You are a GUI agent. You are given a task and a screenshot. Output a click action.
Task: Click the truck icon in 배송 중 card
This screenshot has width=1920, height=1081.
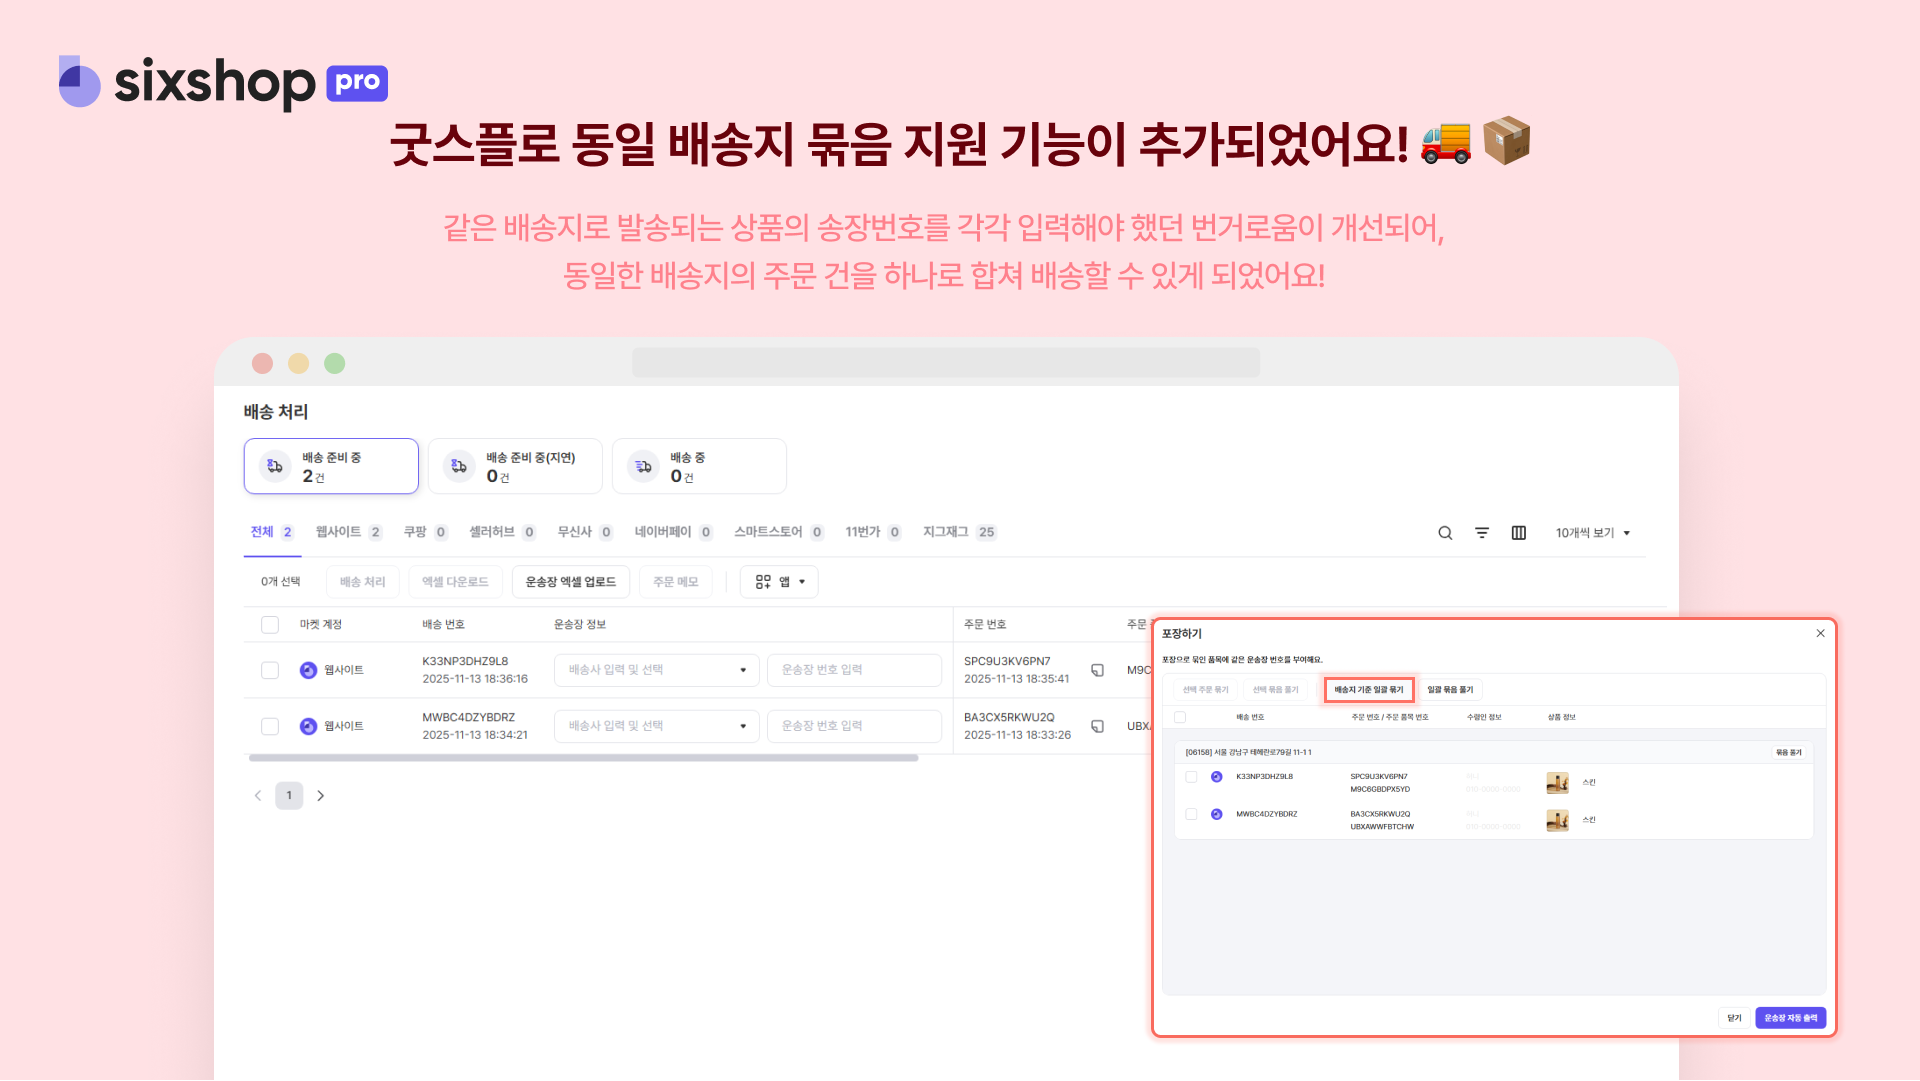(644, 466)
